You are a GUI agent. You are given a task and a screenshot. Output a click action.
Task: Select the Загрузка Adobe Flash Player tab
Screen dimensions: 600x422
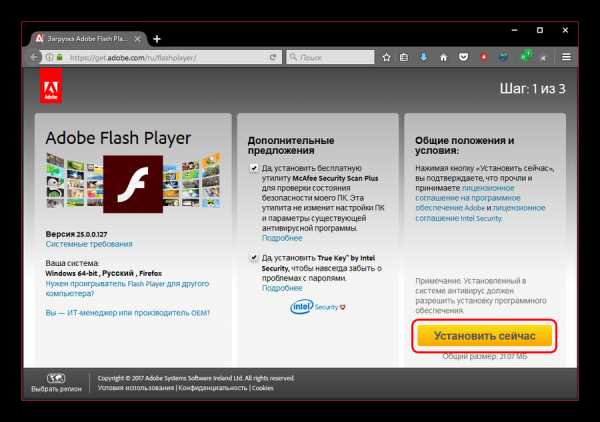coord(87,39)
